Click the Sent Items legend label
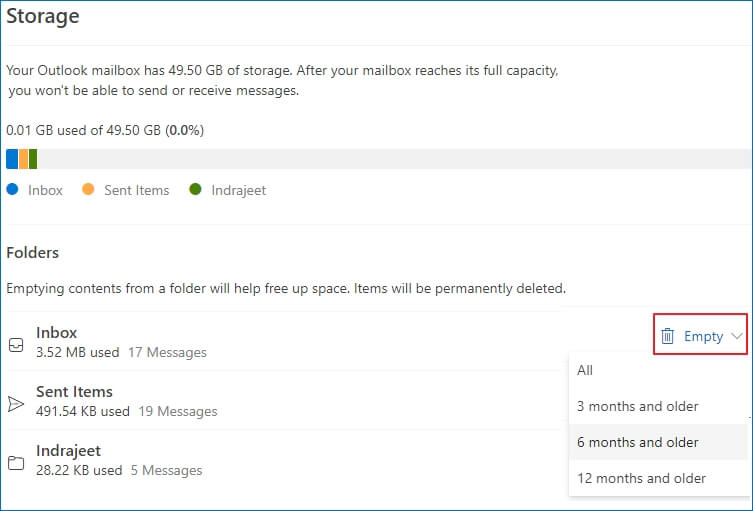The height and width of the screenshot is (511, 753). (137, 190)
